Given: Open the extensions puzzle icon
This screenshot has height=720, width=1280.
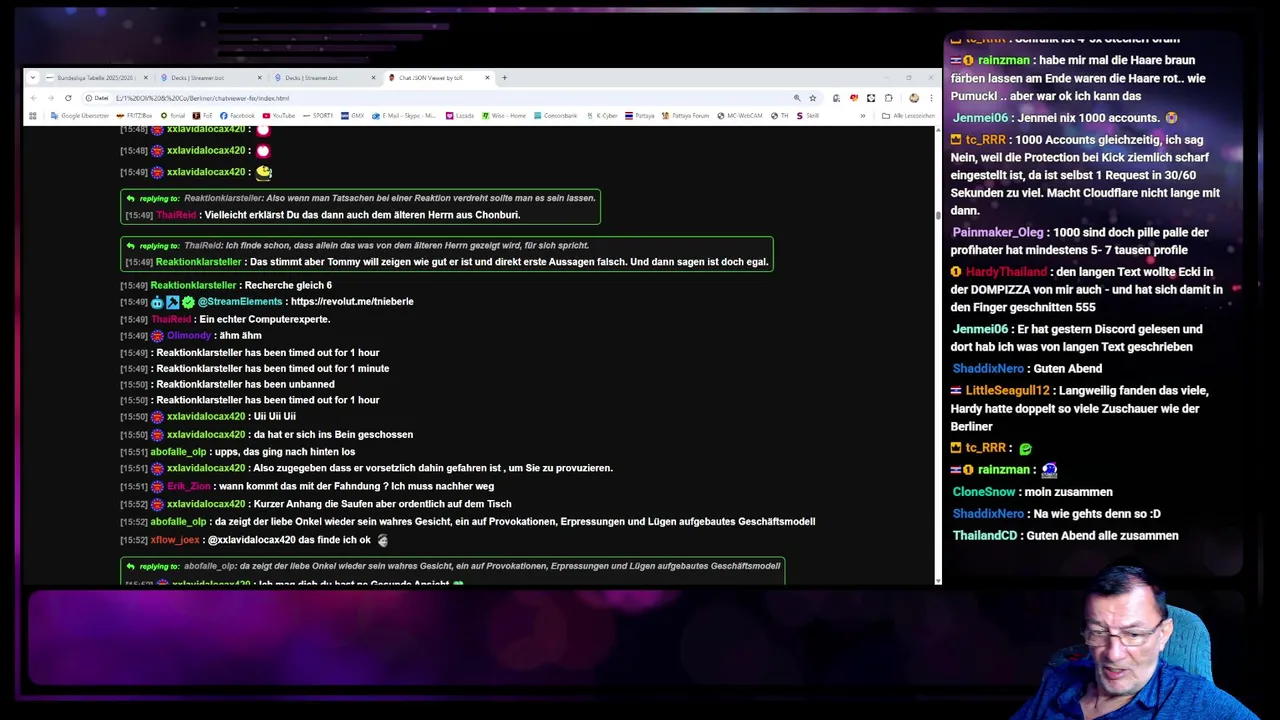Looking at the screenshot, I should (888, 98).
